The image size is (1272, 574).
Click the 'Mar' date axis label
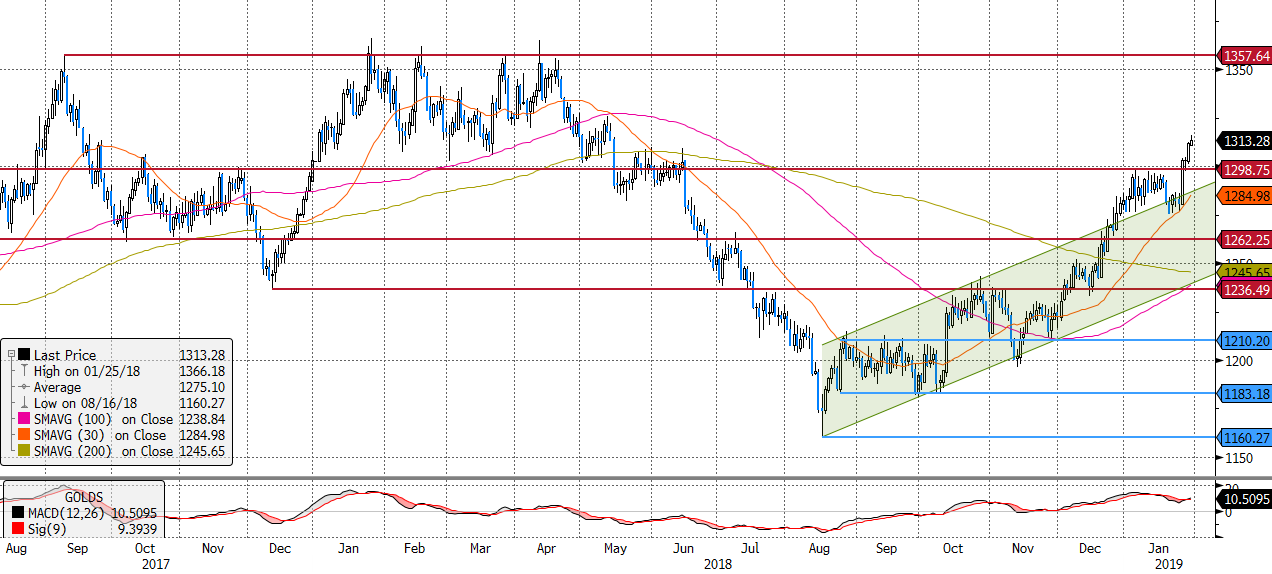(x=481, y=549)
